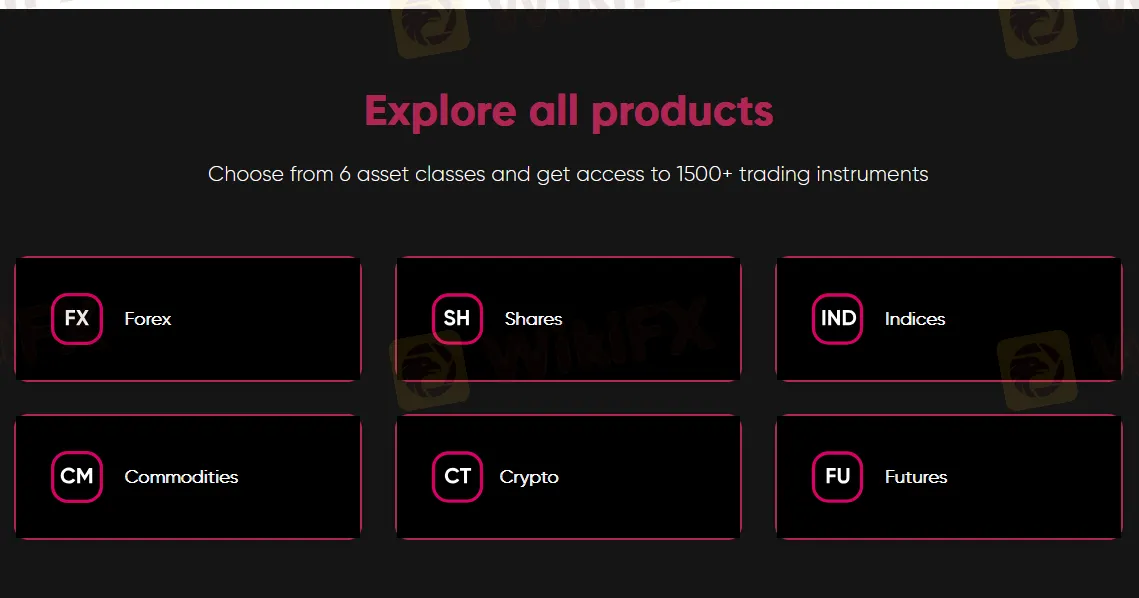1139x598 pixels.
Task: Click the CT Crypto icon badge
Action: pos(457,477)
